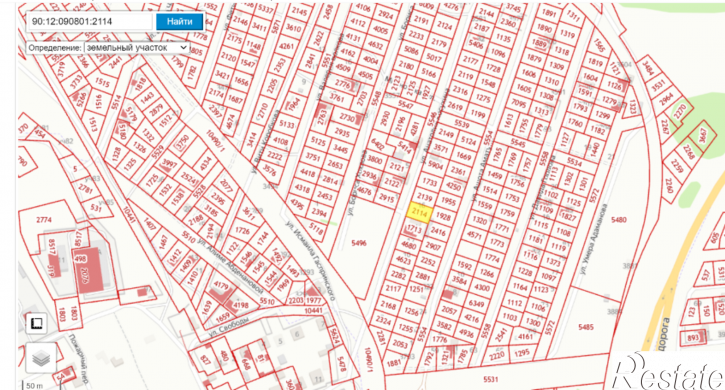Click the blue Найти search button

pos(179,22)
